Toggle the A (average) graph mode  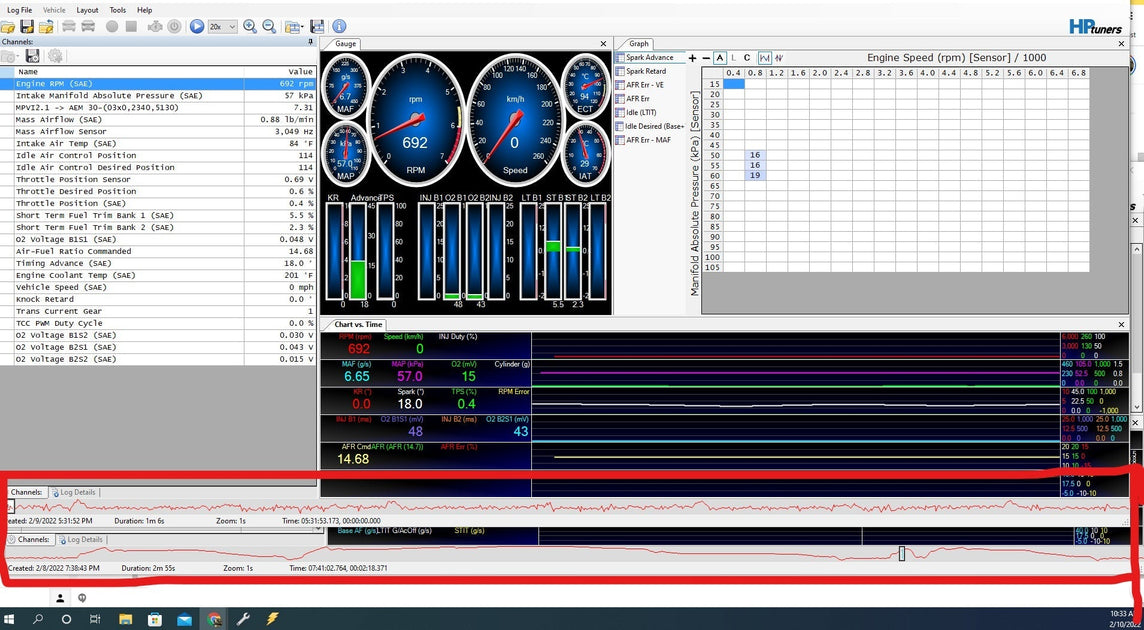[x=720, y=58]
